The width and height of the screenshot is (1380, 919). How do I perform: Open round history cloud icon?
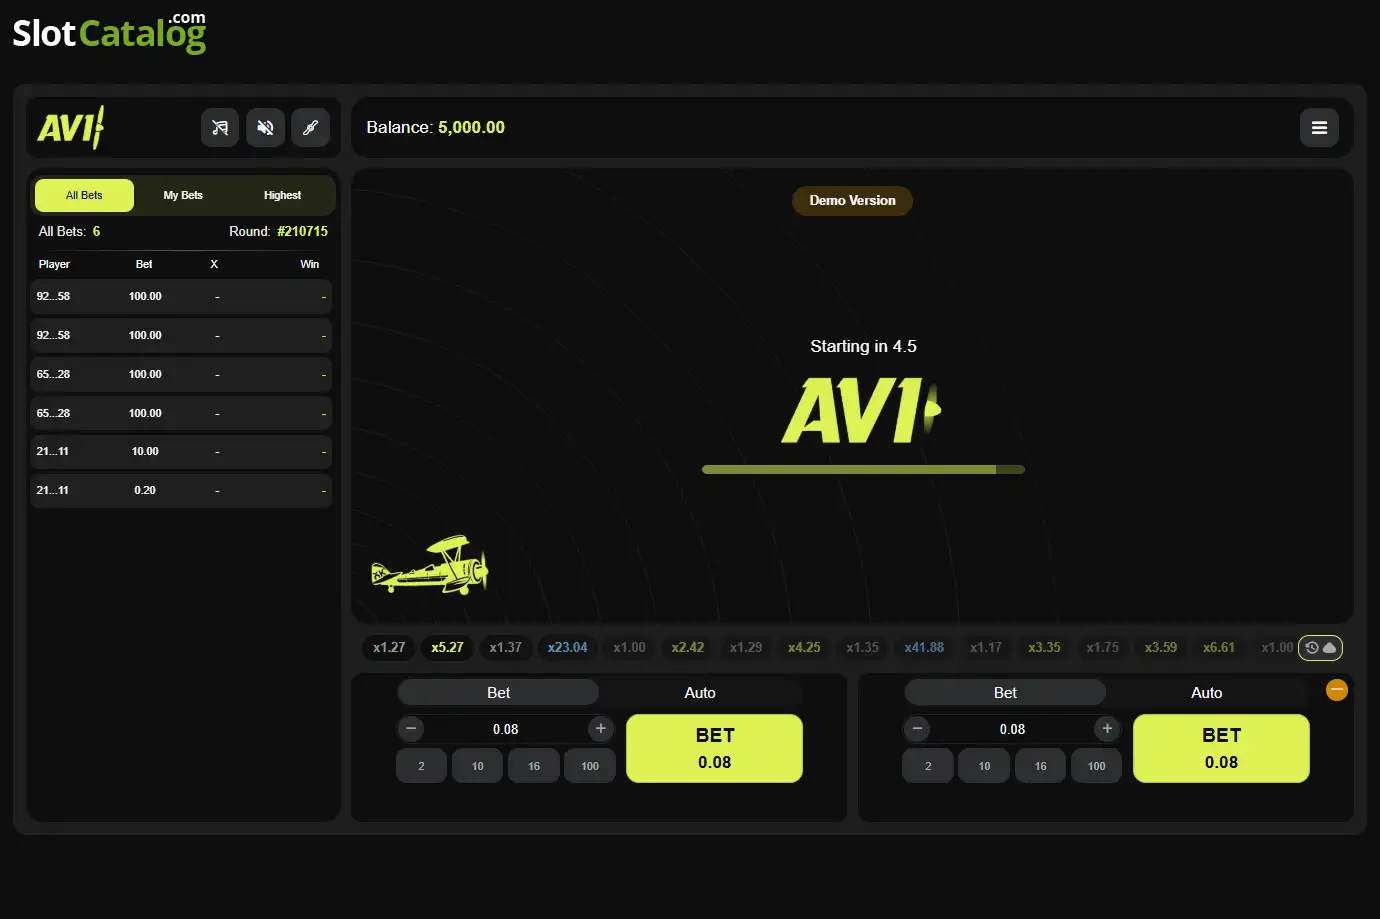tap(1320, 648)
